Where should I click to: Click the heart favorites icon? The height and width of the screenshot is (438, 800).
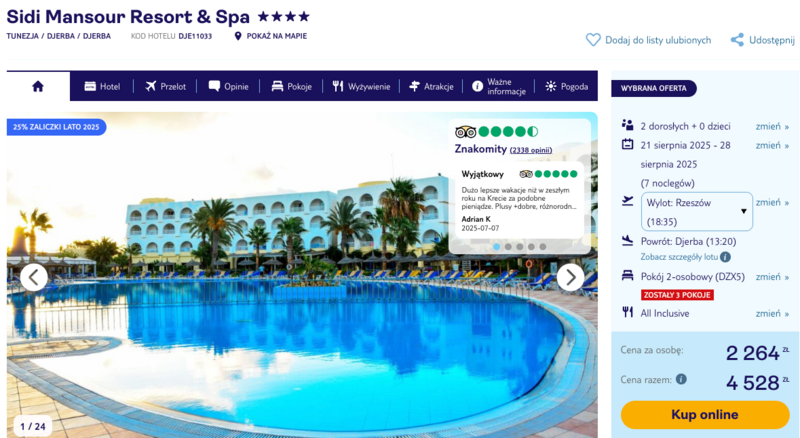tap(593, 40)
